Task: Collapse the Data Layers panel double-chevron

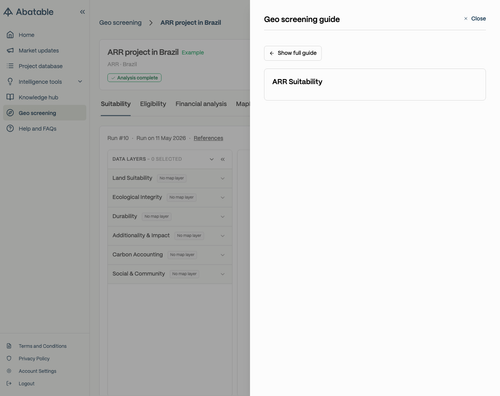Action: (223, 159)
